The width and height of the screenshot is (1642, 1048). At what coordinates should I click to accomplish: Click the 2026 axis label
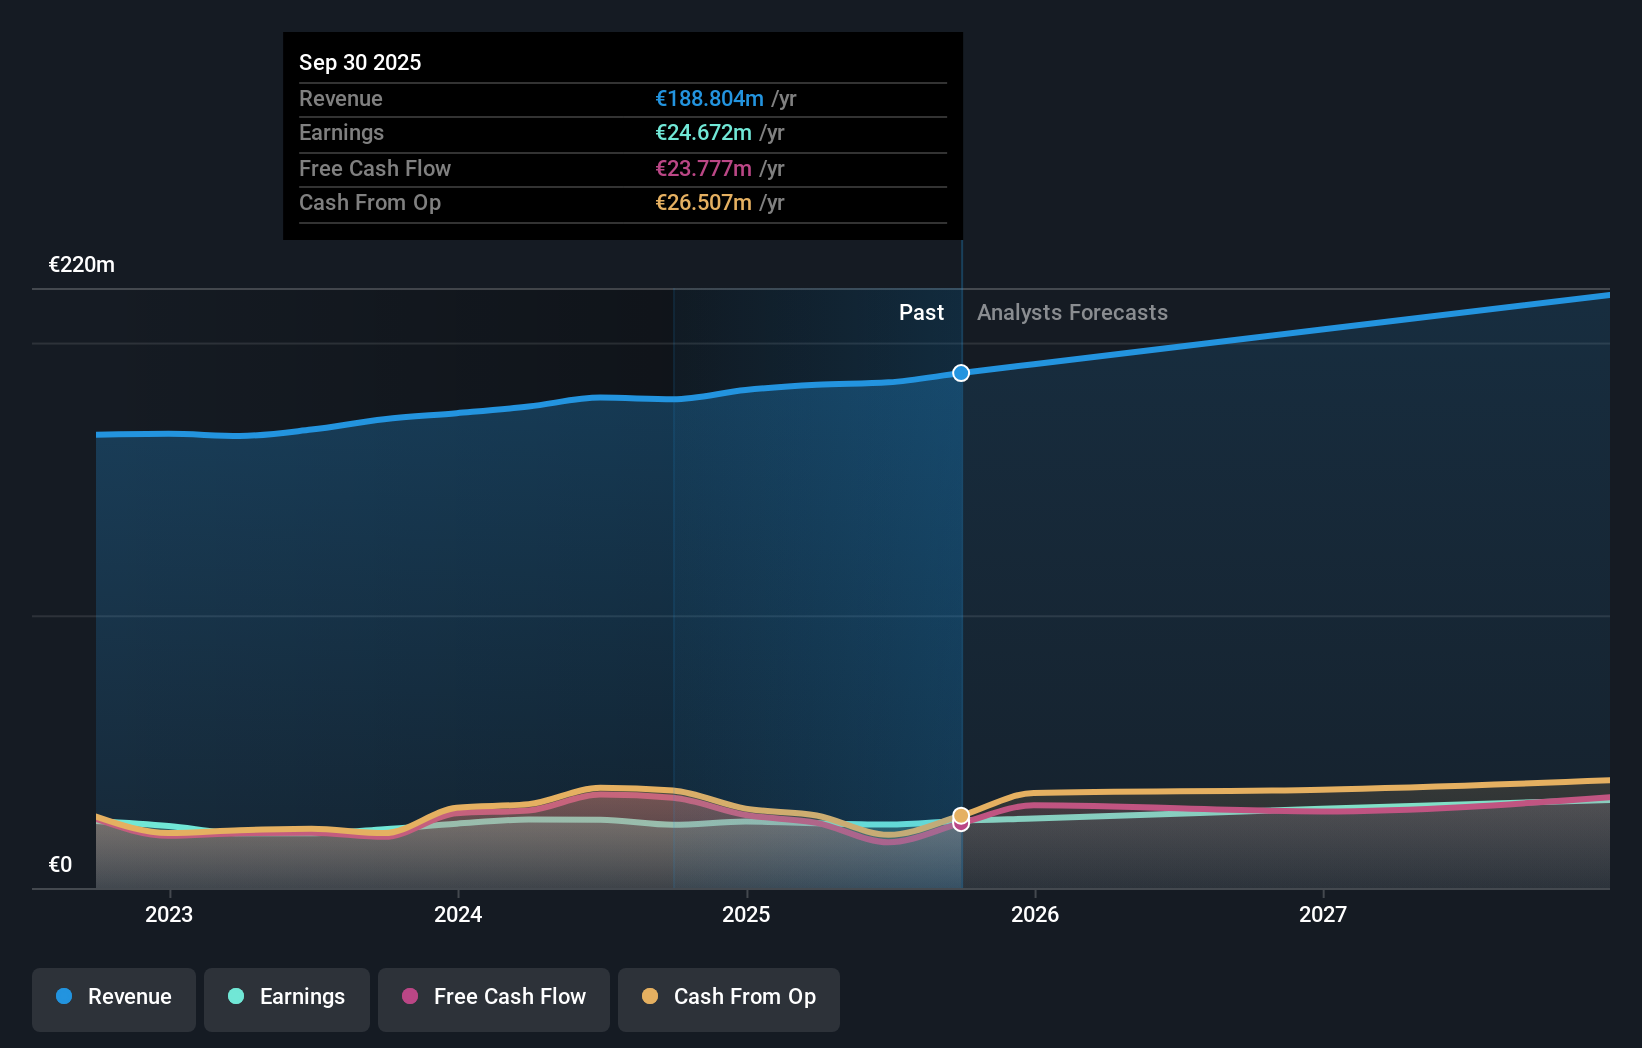(1036, 914)
